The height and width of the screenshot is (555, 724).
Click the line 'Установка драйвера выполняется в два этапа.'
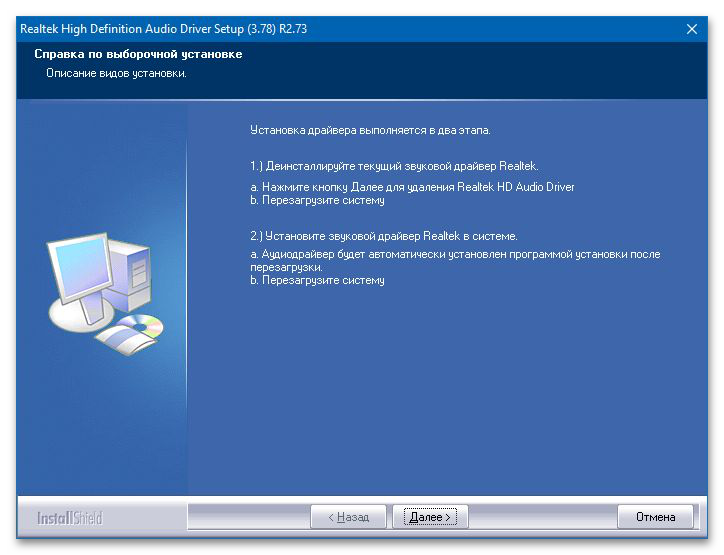[x=370, y=130]
